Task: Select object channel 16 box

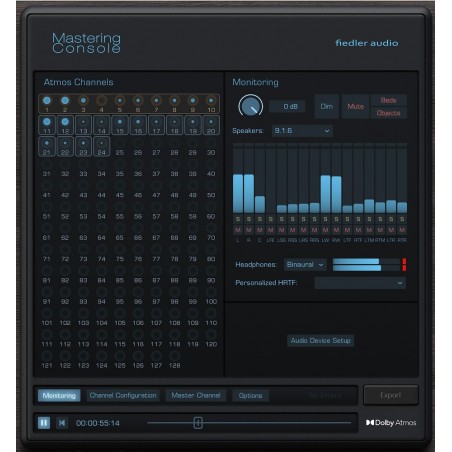Action: click(x=138, y=125)
